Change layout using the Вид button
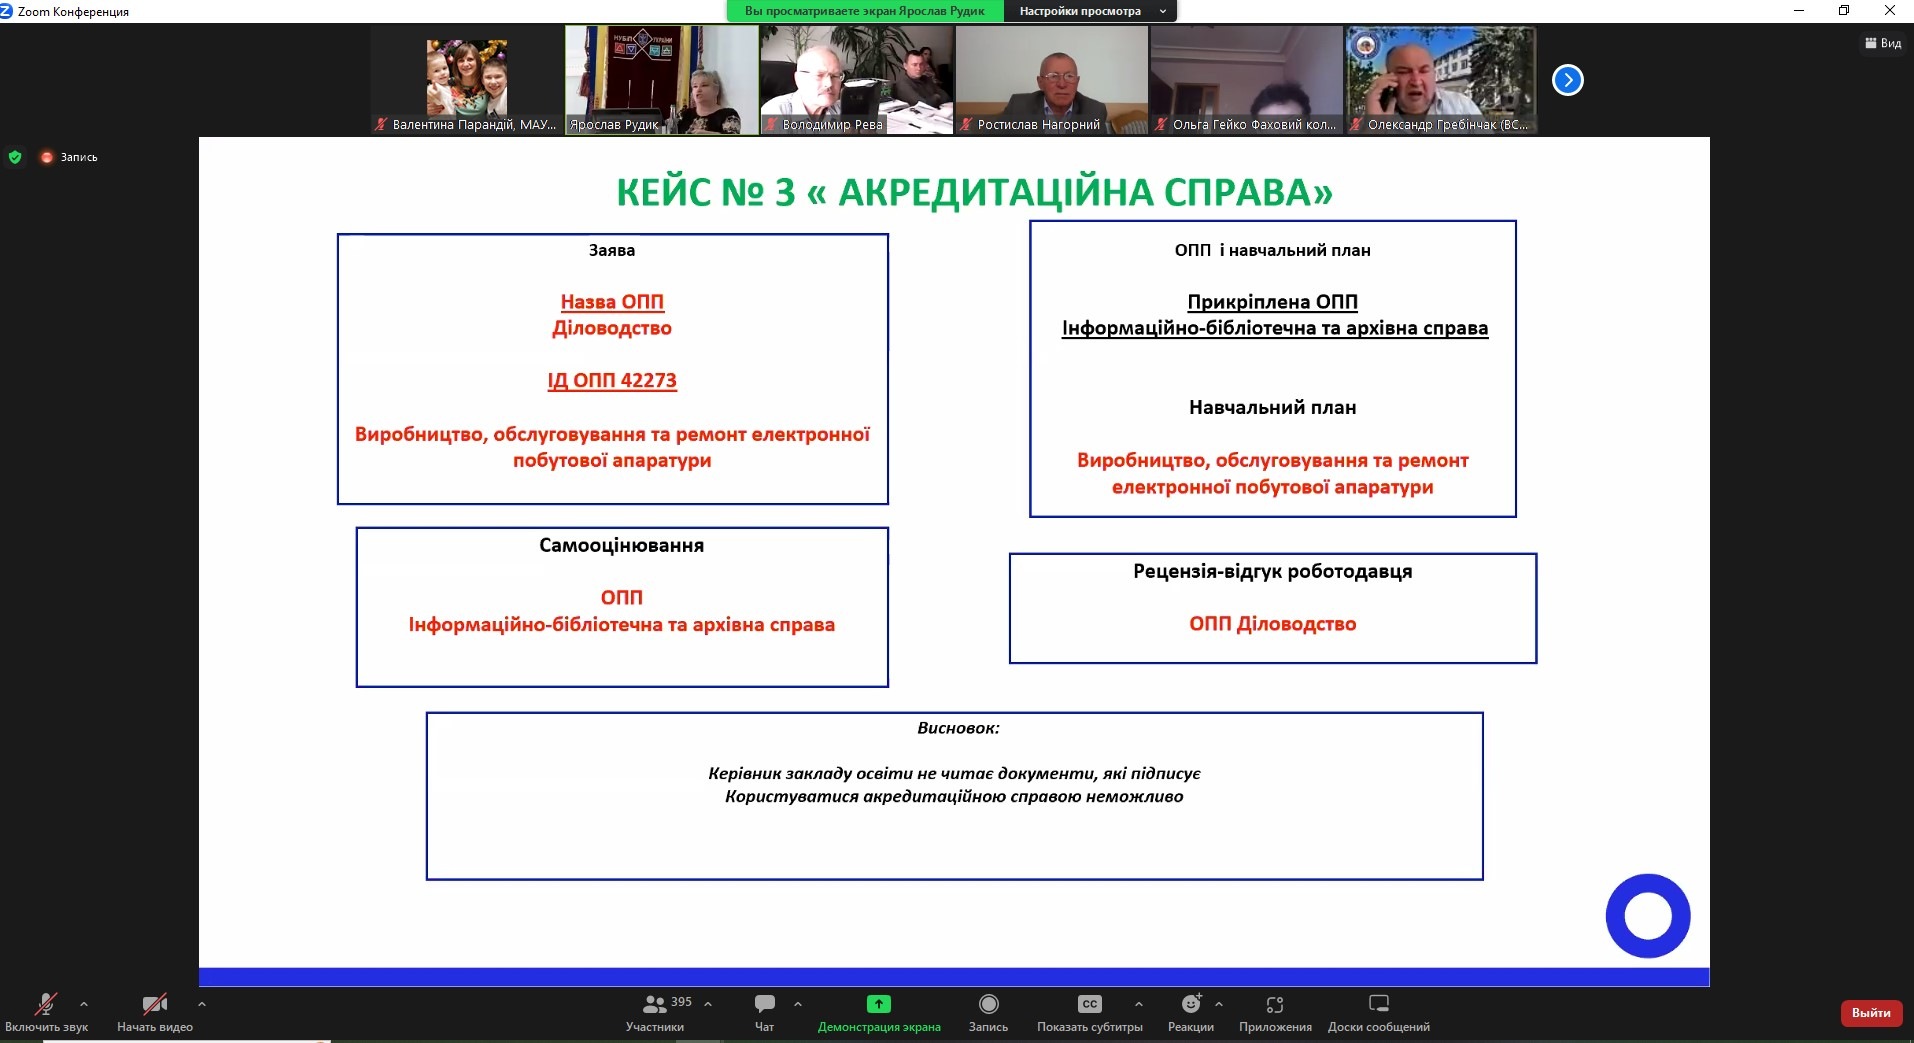This screenshot has height=1043, width=1914. 1883,43
